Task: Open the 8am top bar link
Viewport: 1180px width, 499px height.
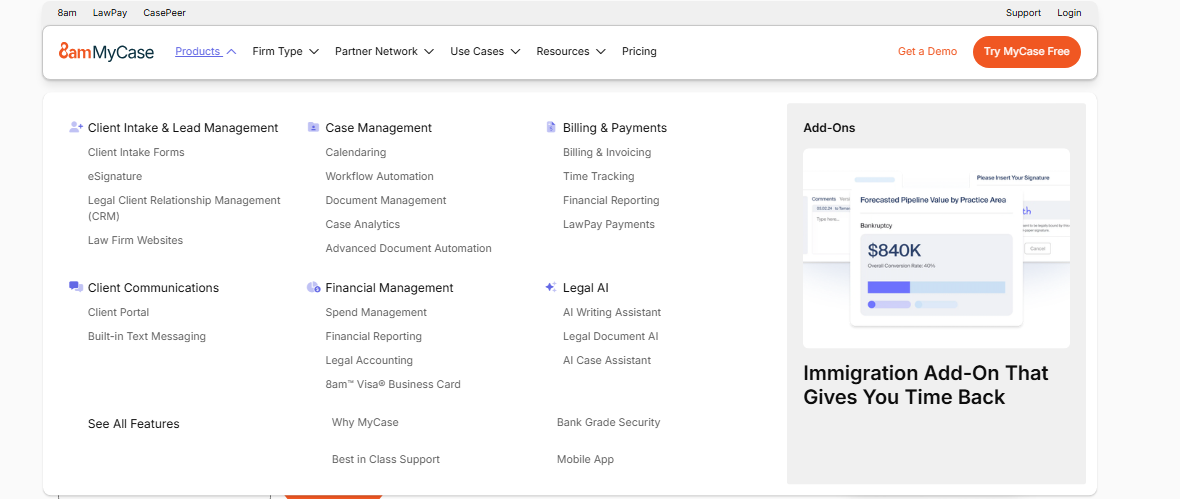Action: point(67,13)
